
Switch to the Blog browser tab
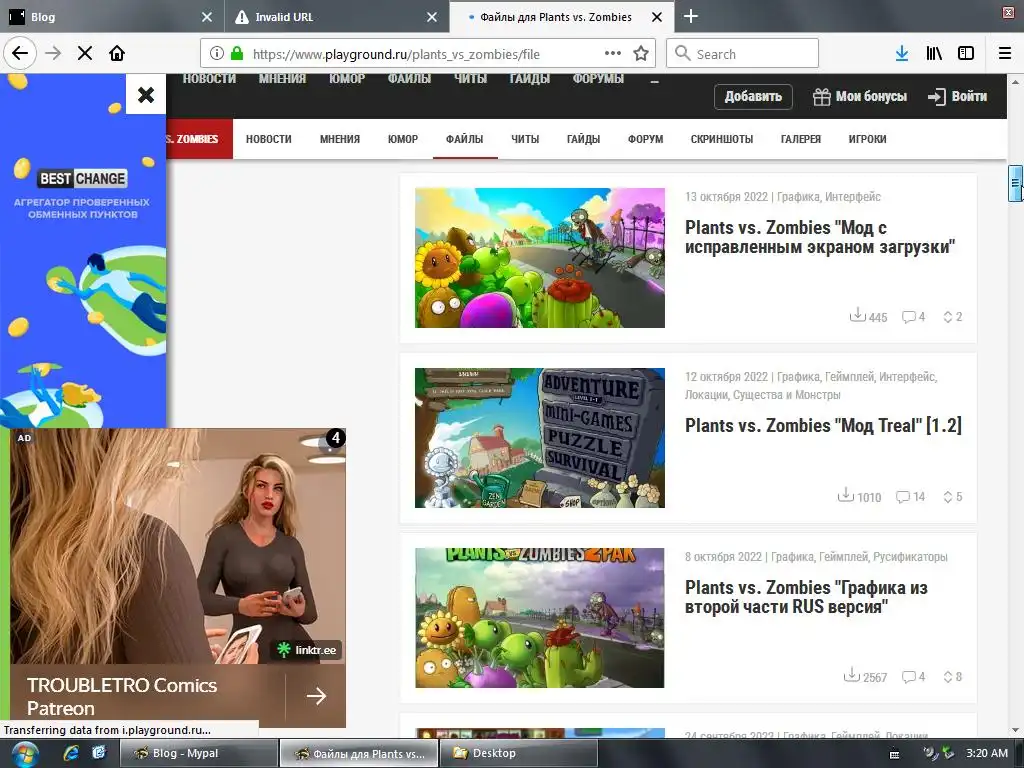[x=112, y=17]
